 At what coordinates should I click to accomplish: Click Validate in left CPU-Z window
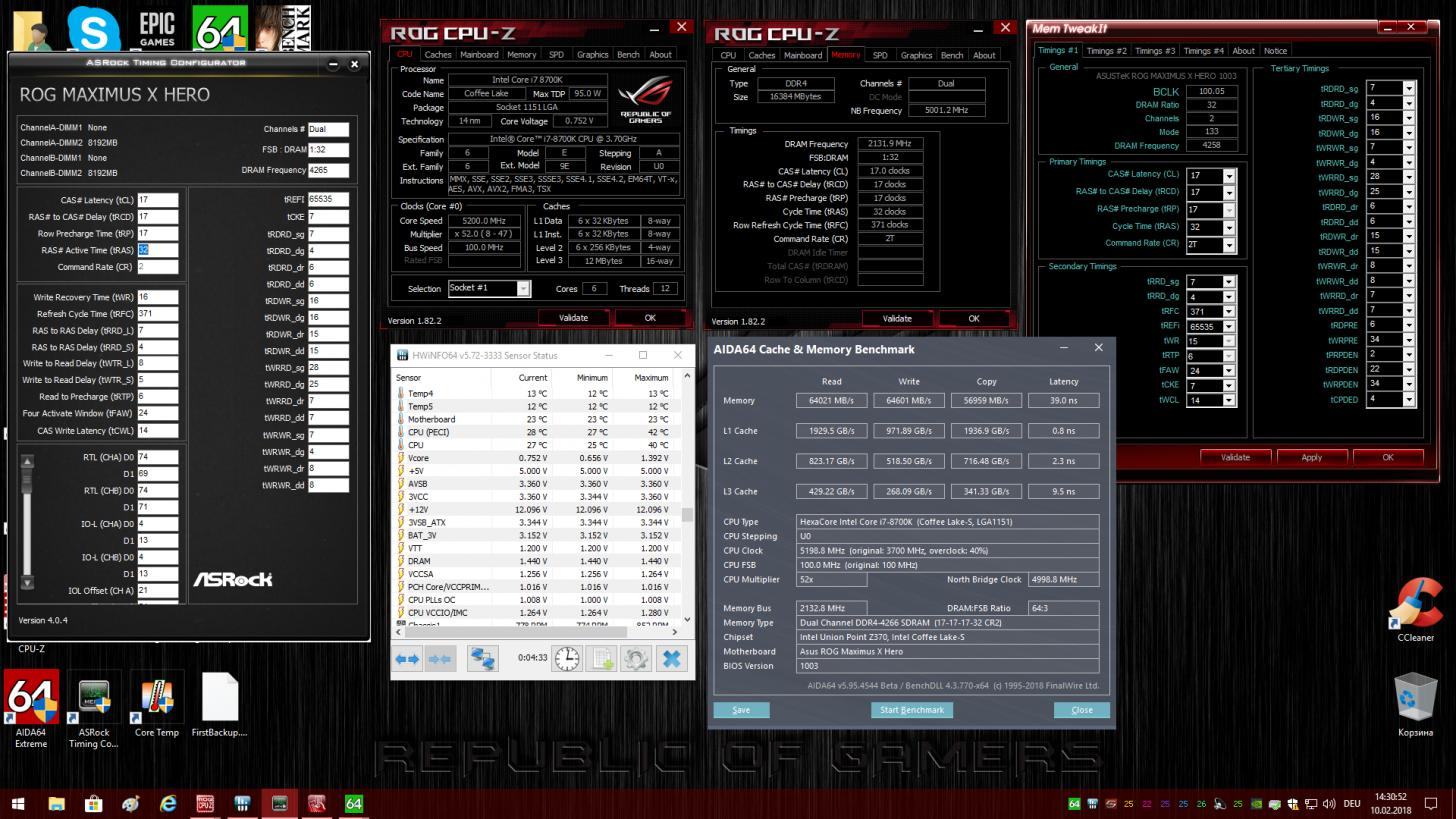pos(573,318)
